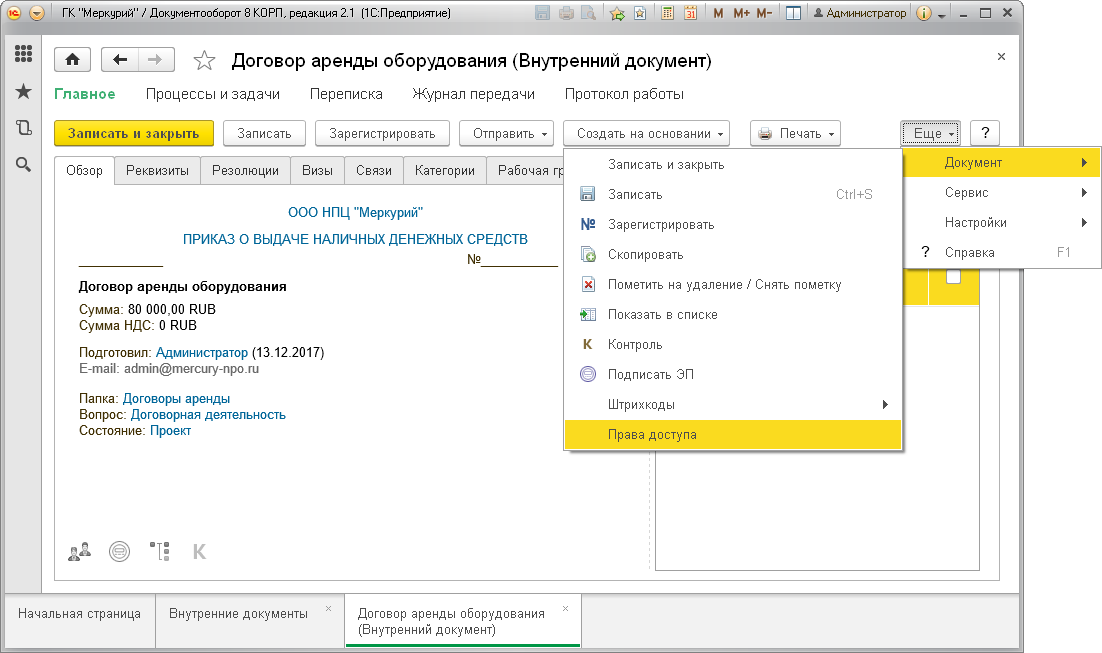1102x653 pixels.
Task: Select Показать в списке menu item
Action: tap(733, 314)
